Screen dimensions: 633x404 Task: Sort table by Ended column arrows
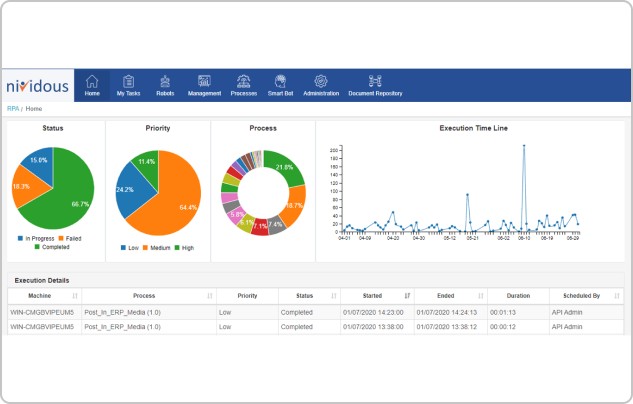(x=481, y=296)
